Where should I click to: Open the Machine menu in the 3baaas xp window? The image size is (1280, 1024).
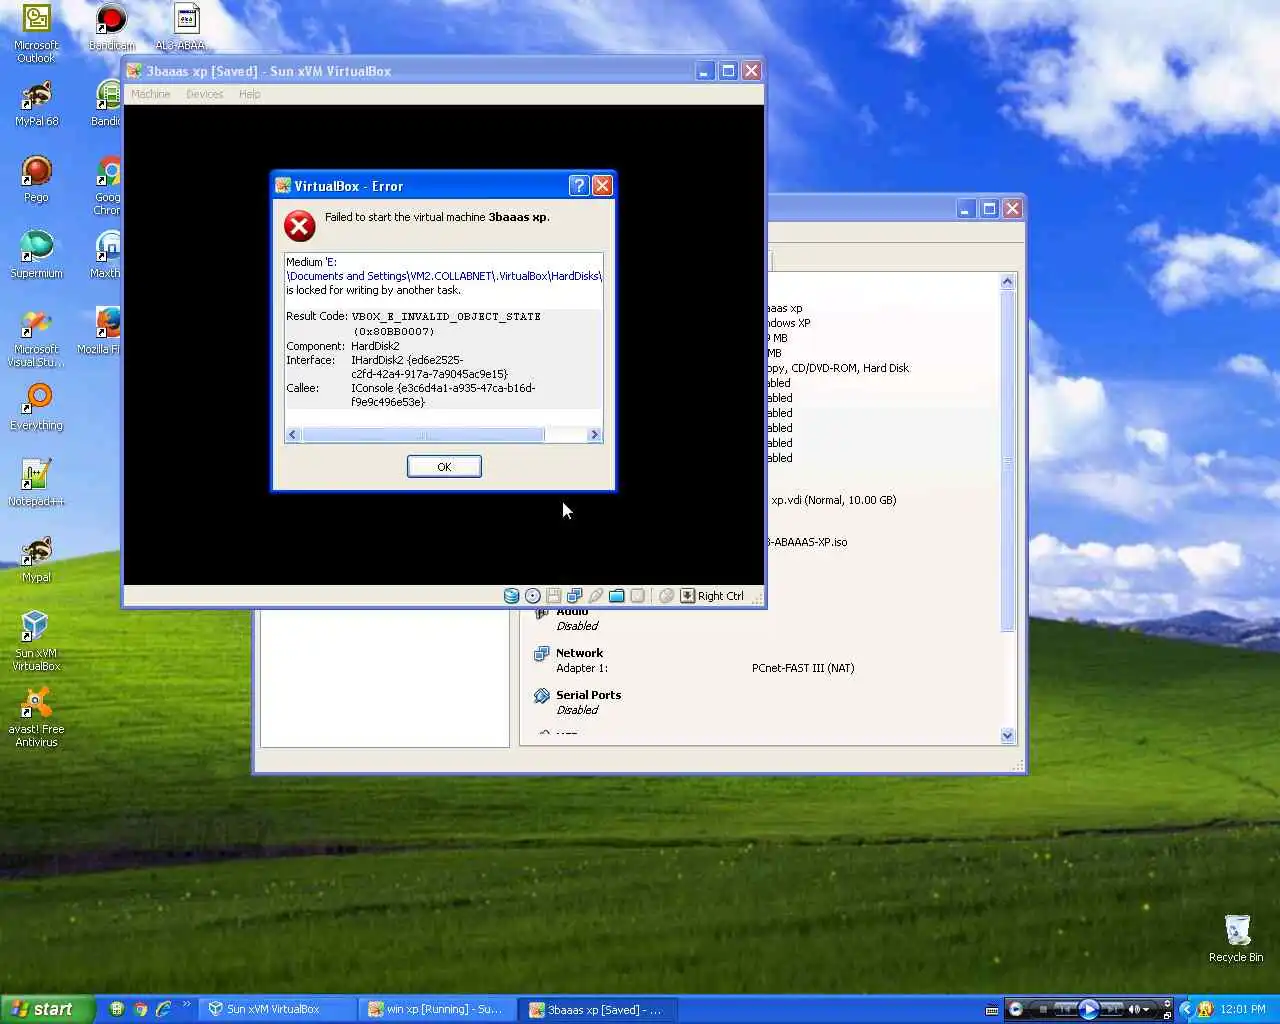click(x=150, y=94)
